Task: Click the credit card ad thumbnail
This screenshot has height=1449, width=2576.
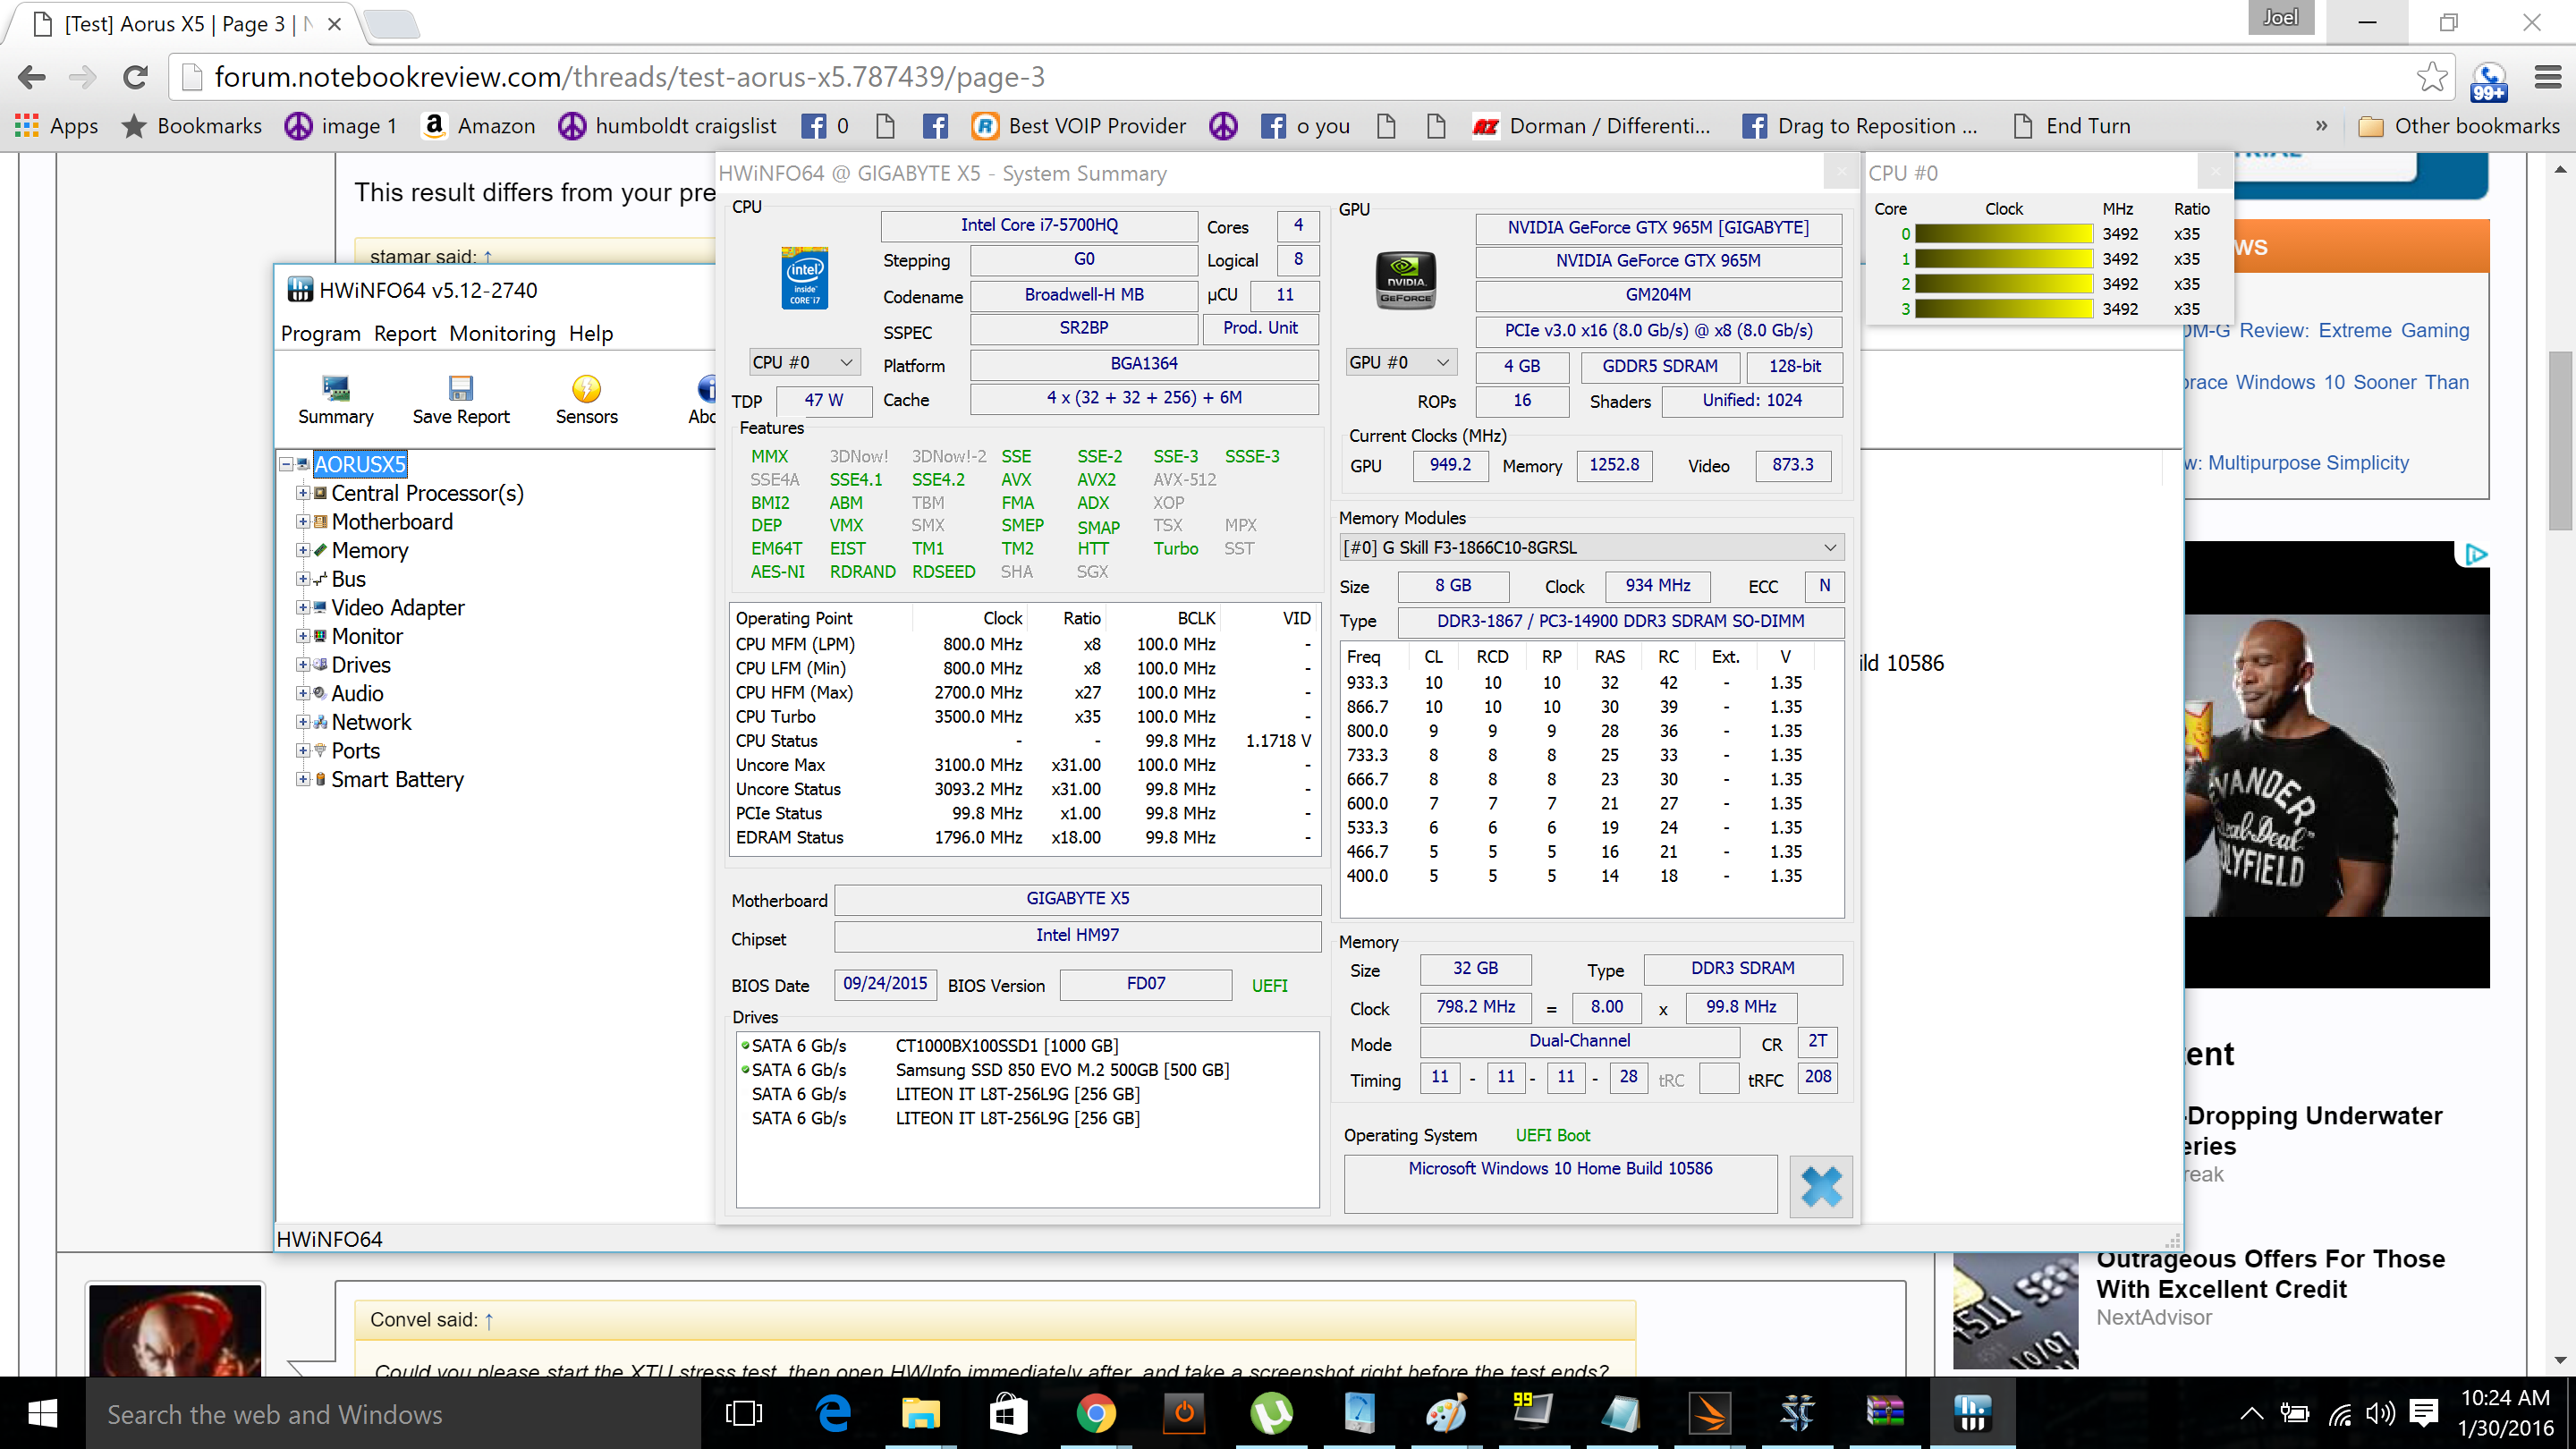Action: (2014, 1311)
